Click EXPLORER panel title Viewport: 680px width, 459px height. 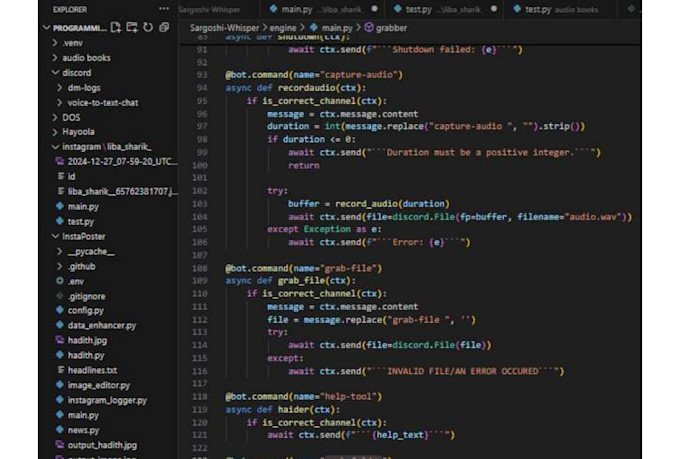click(x=70, y=10)
